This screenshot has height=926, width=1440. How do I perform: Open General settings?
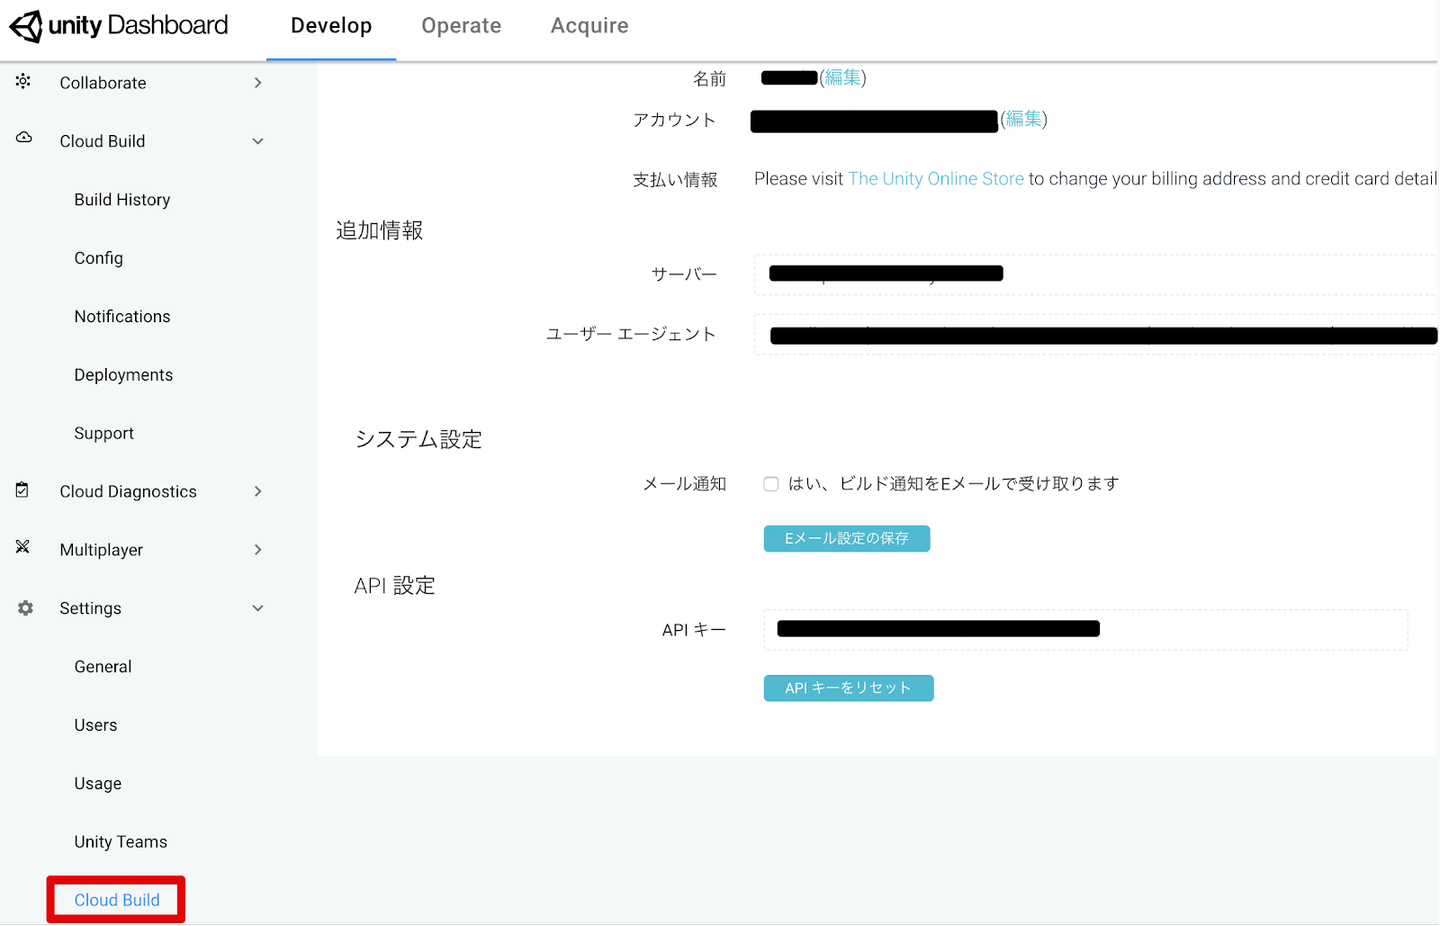103,667
